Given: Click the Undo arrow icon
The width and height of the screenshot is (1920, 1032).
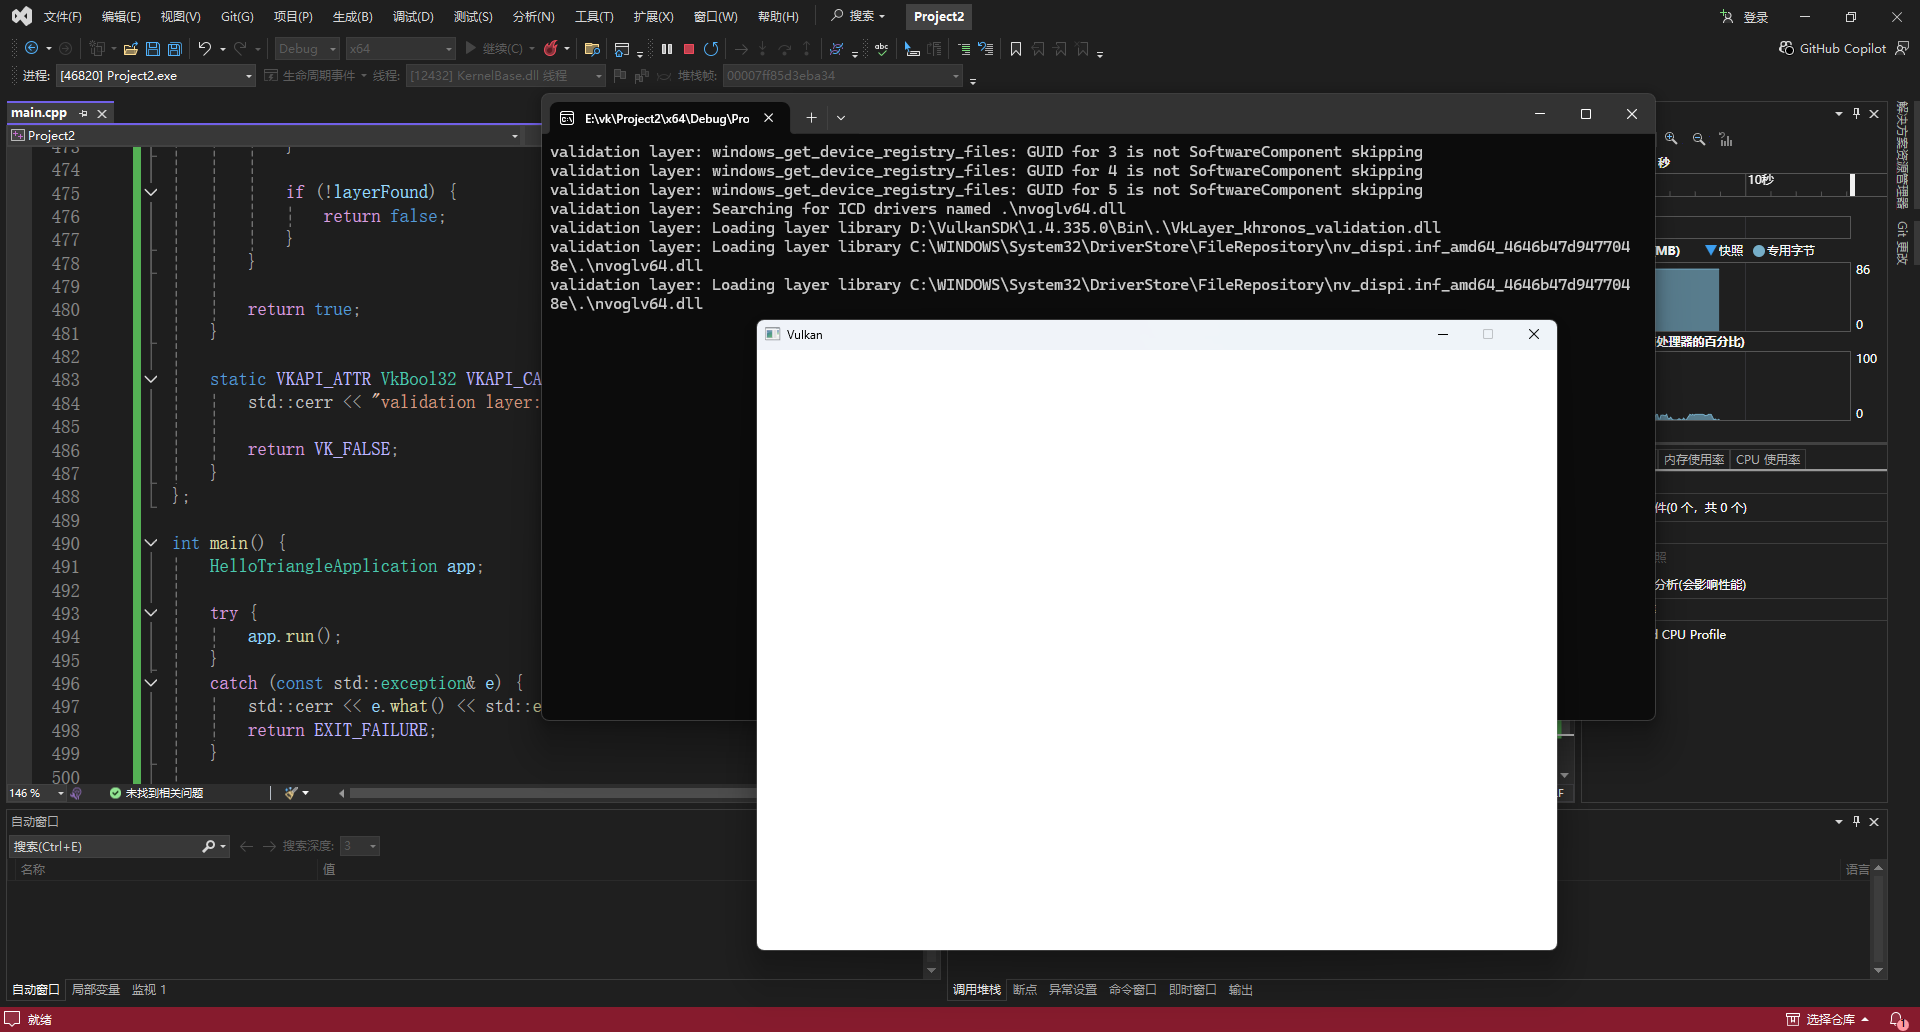Looking at the screenshot, I should point(205,48).
